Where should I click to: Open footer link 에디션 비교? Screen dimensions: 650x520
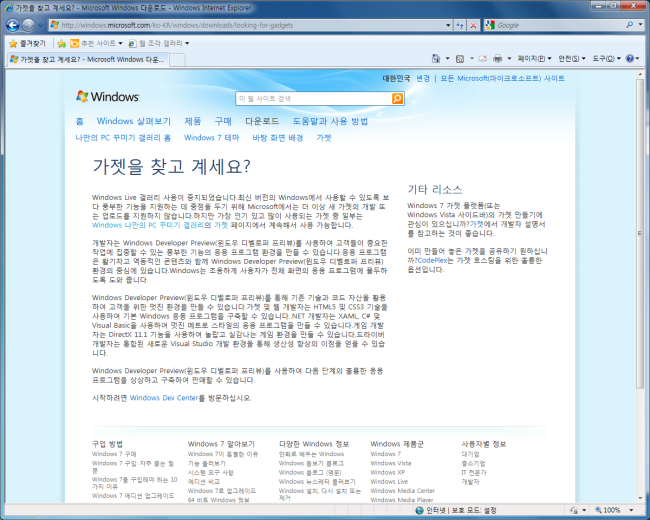(204, 481)
